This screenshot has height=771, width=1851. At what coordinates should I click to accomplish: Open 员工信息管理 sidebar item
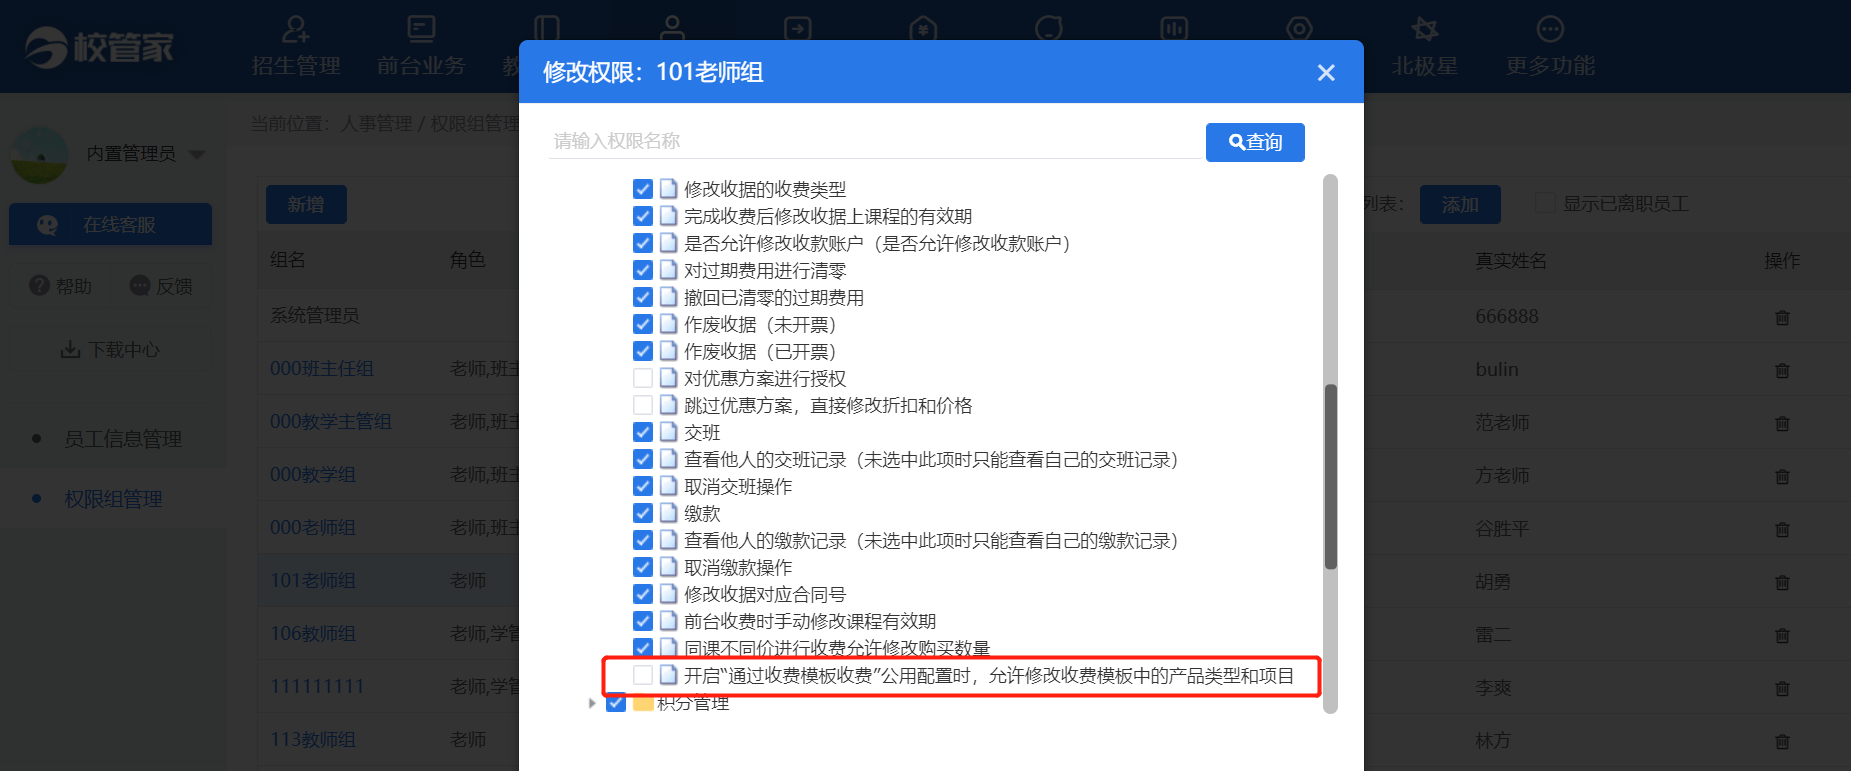coord(123,439)
